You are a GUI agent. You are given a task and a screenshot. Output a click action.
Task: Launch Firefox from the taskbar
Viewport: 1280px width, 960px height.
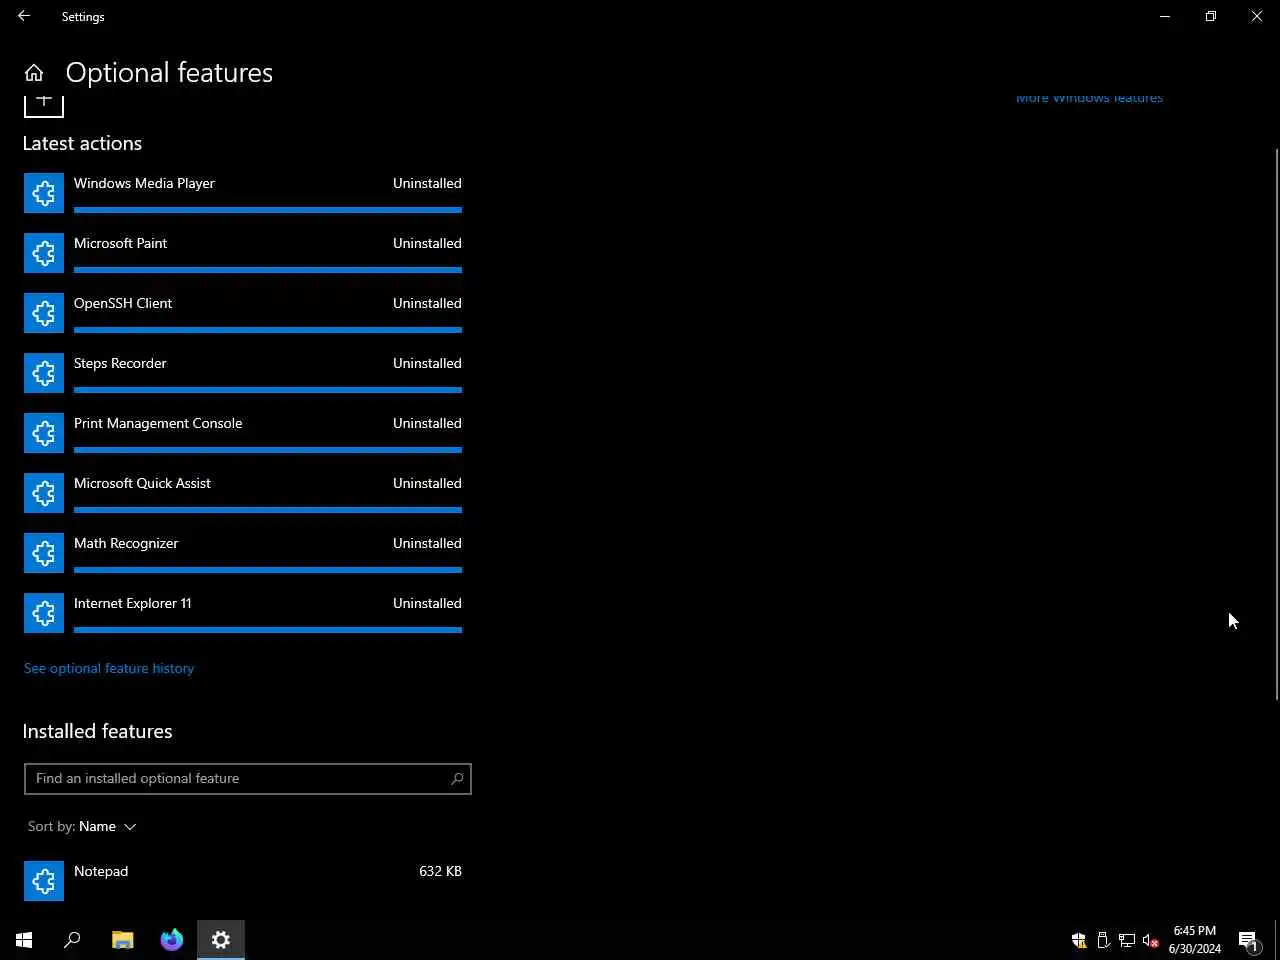172,940
